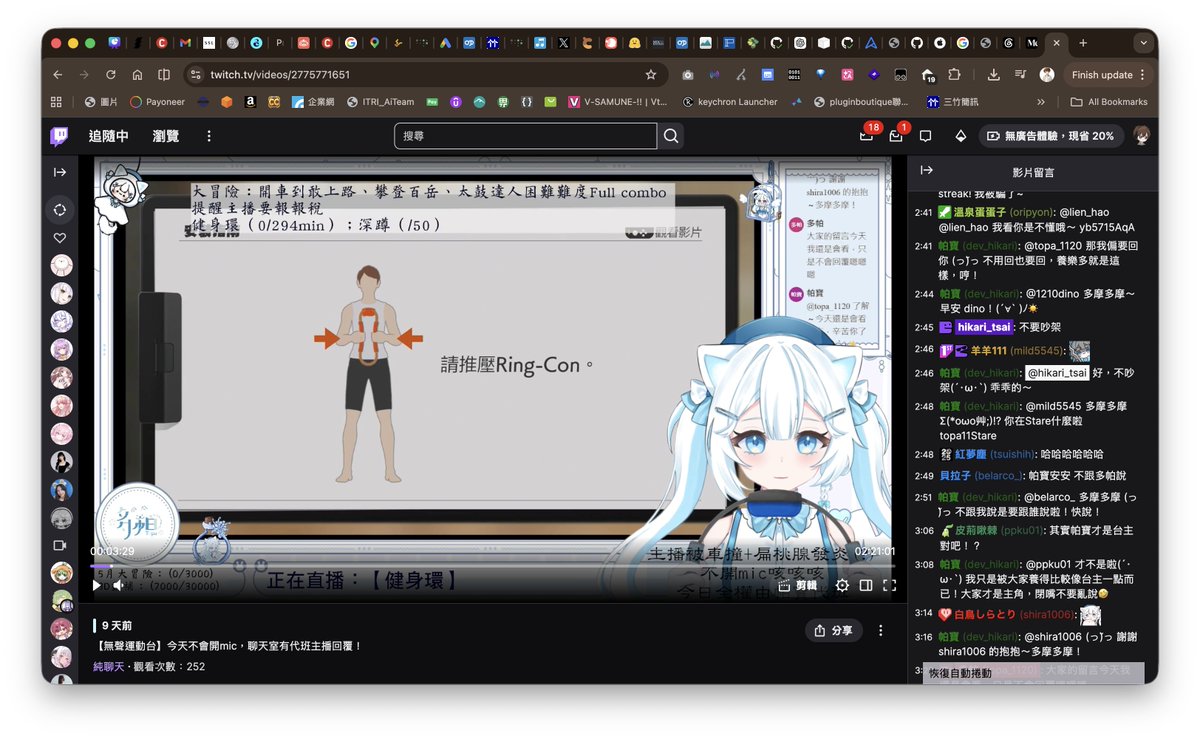Click 無廣告體驗,現省 20% button
This screenshot has width=1200, height=739.
point(1050,136)
